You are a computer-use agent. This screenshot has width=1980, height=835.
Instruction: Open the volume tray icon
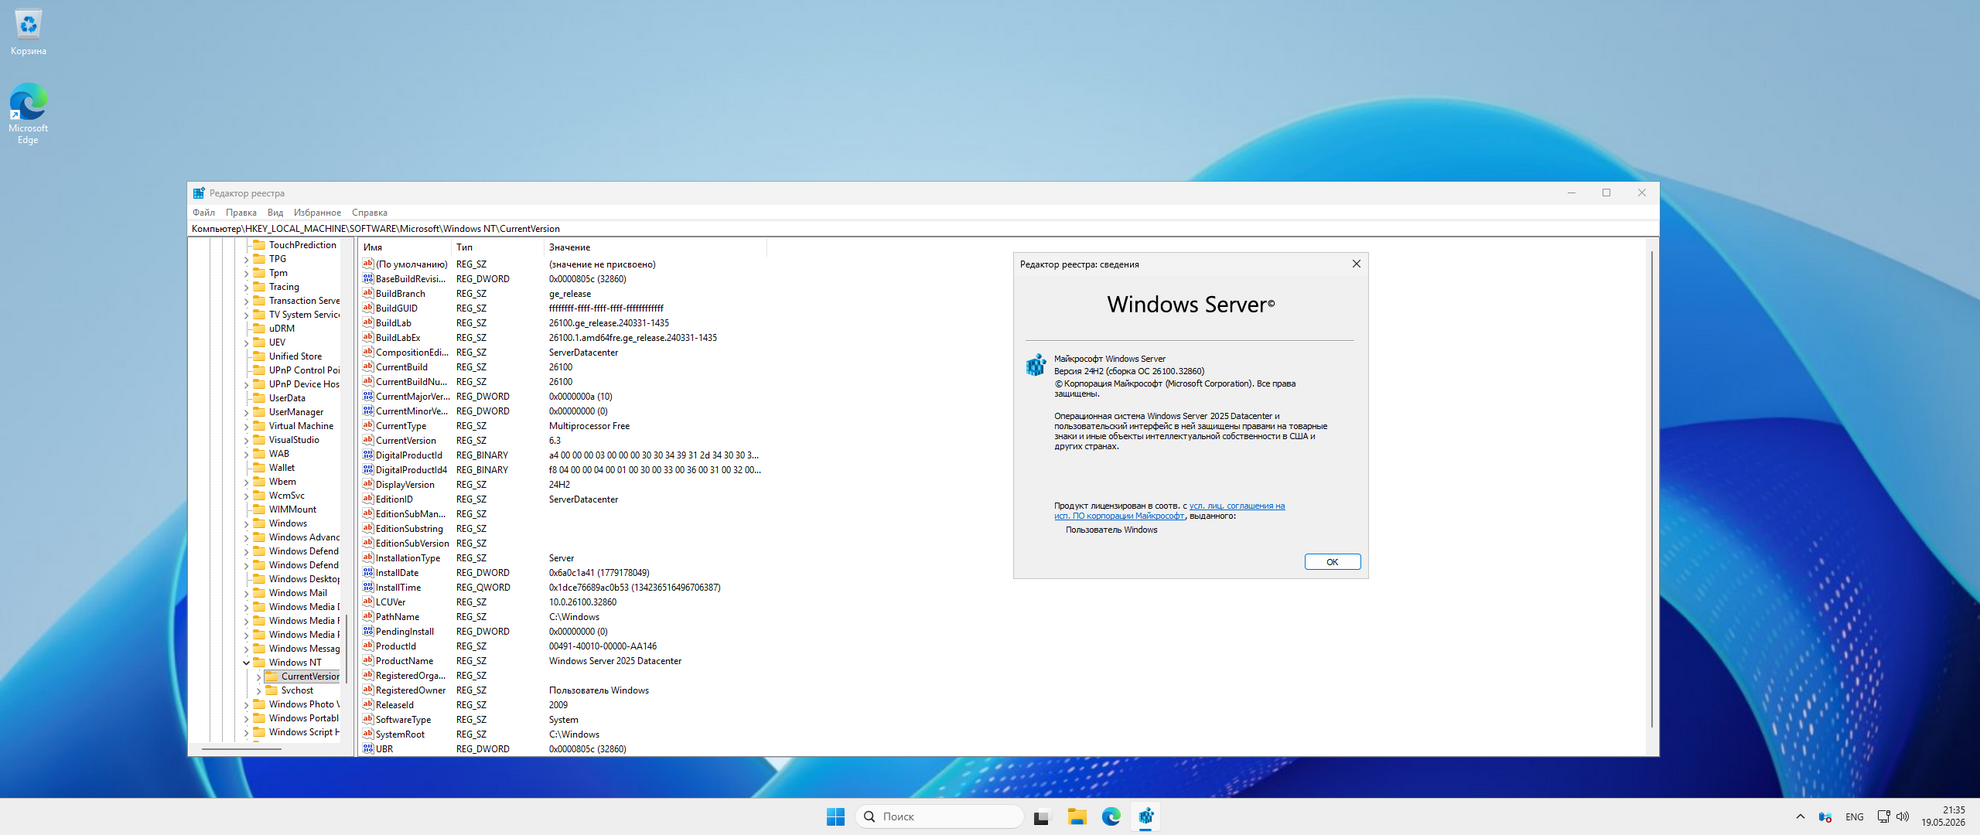click(1902, 817)
